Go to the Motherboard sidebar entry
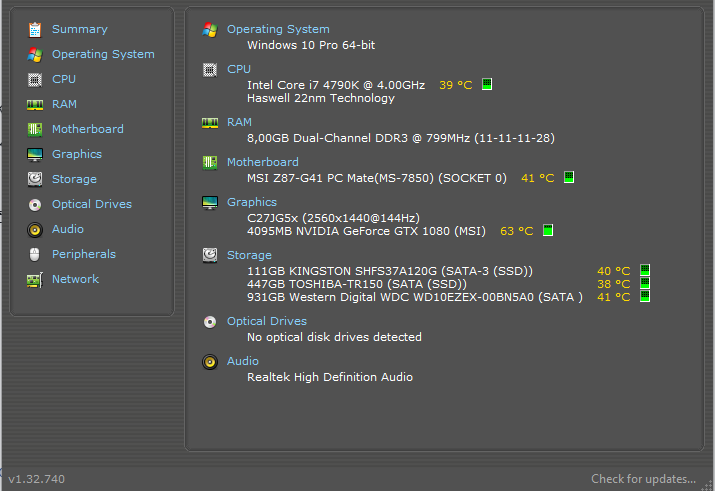Screen dimensions: 715x491 coord(88,129)
